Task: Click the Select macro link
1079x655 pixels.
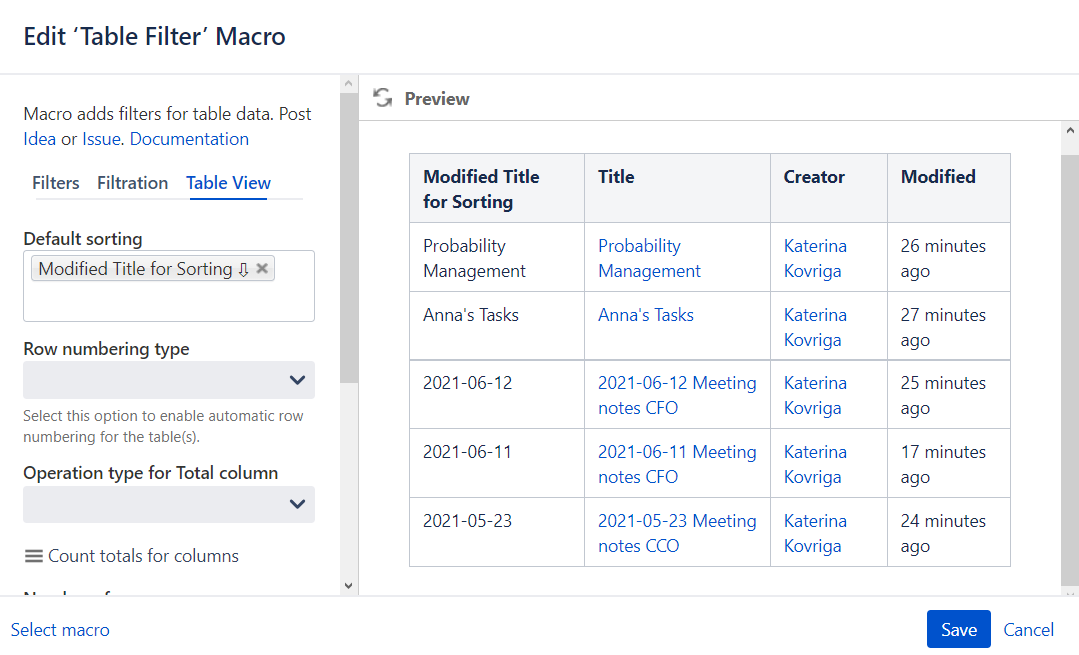Action: click(x=60, y=629)
